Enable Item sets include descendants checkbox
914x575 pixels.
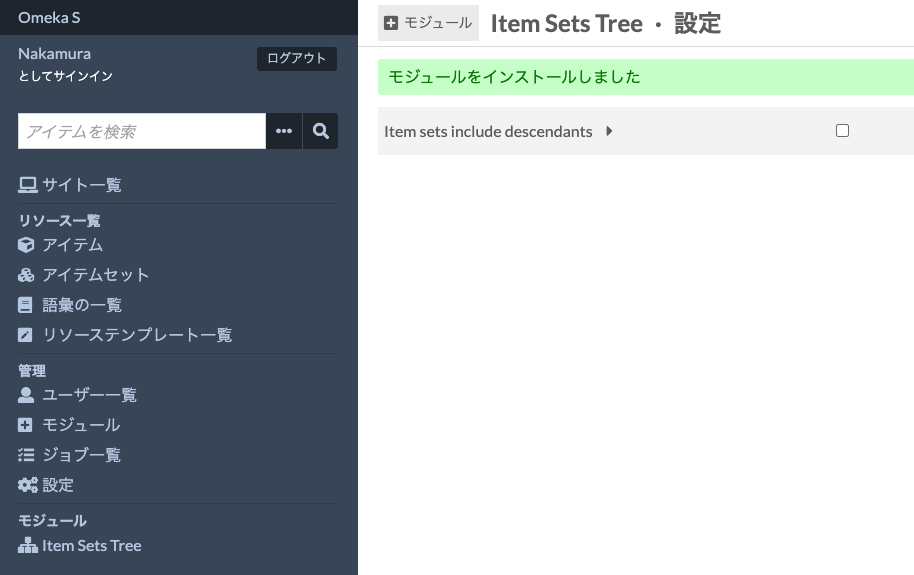[x=842, y=131]
